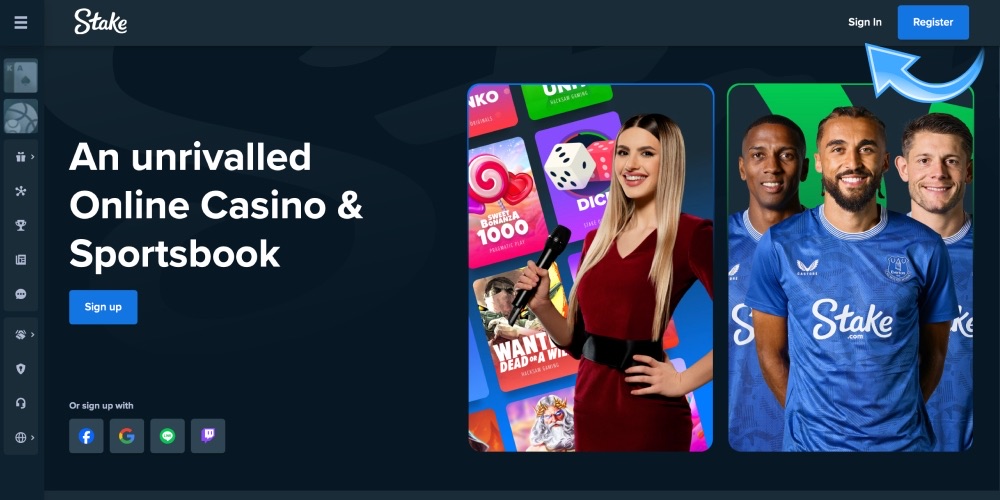This screenshot has height=500, width=1000.
Task: Expand the gift promotions menu in the sidebar
Action: [24, 157]
